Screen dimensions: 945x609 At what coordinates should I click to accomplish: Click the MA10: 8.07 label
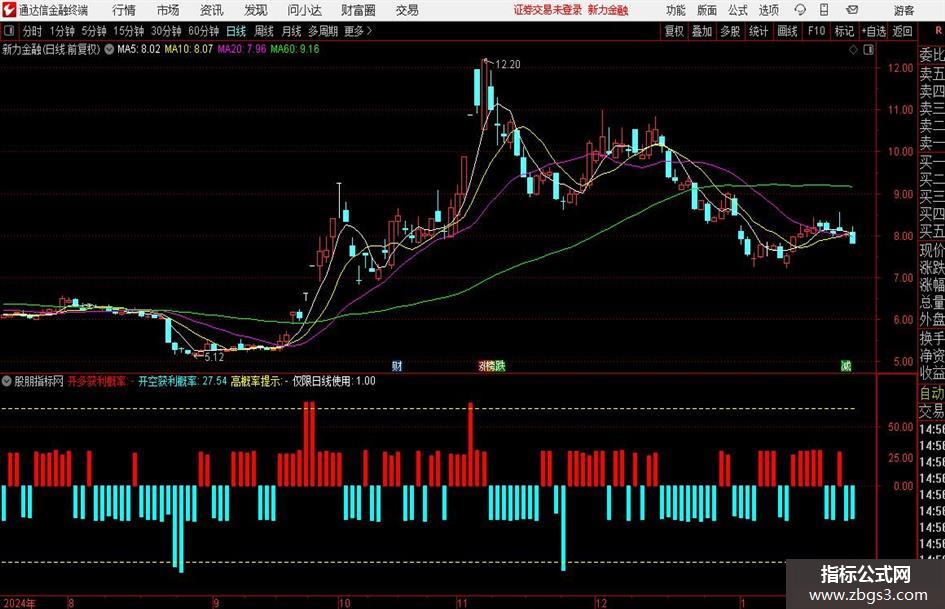pos(189,49)
